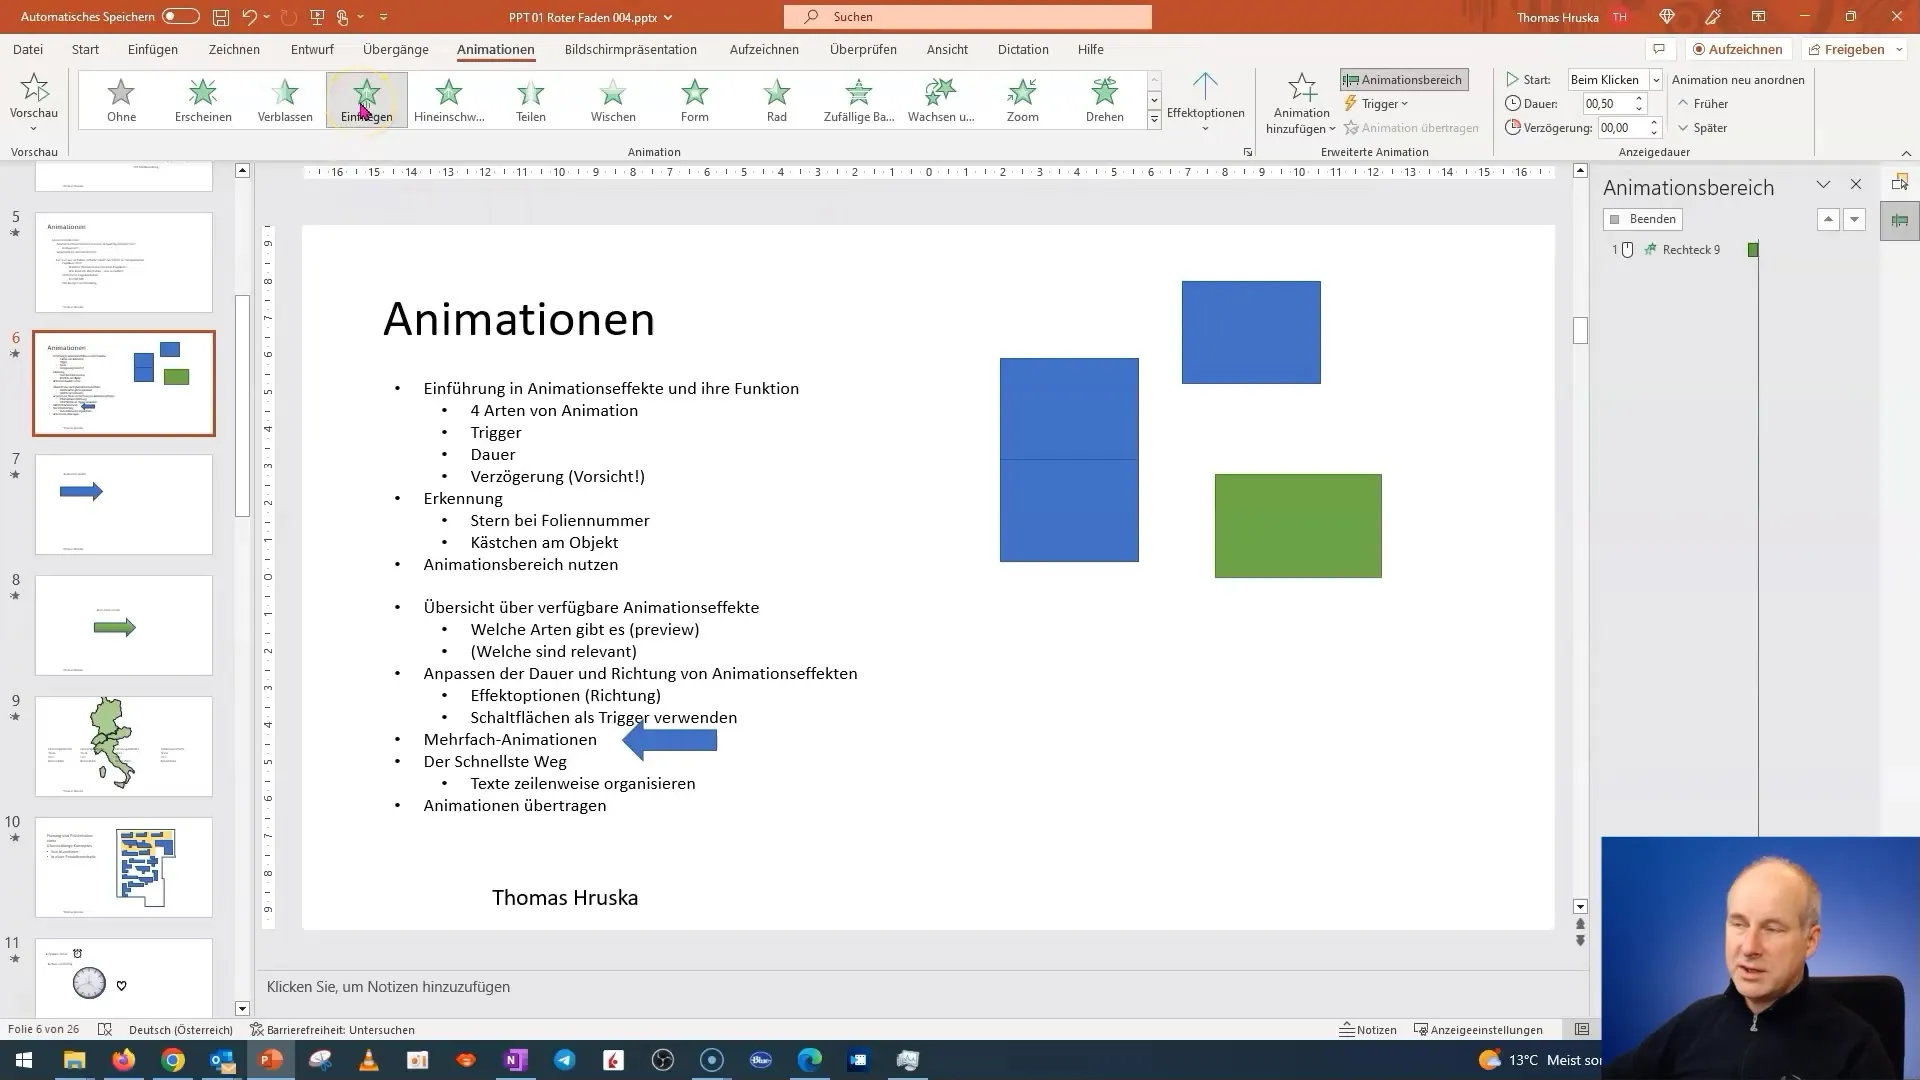Open the Ansicht tab
The height and width of the screenshot is (1080, 1920).
947,49
